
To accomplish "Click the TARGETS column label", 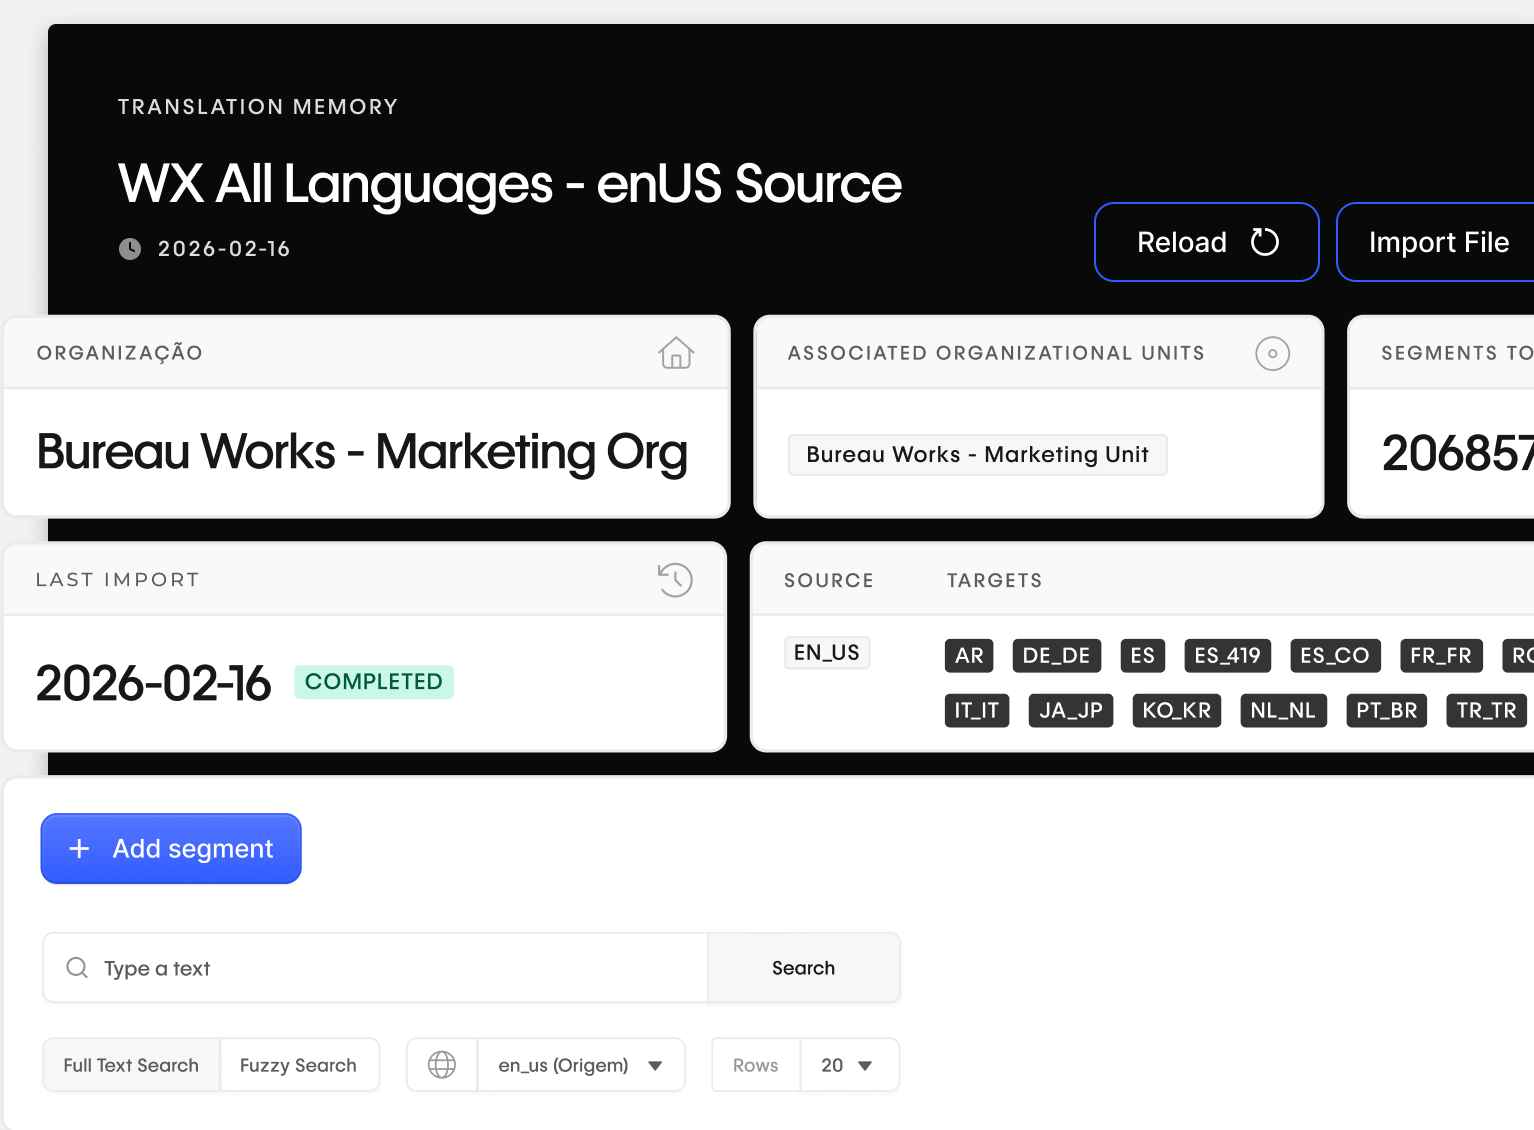I will (x=995, y=581).
